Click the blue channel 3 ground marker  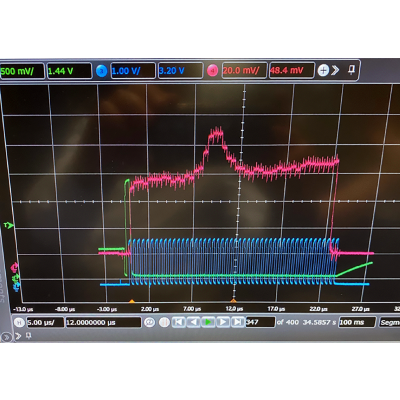point(17,286)
